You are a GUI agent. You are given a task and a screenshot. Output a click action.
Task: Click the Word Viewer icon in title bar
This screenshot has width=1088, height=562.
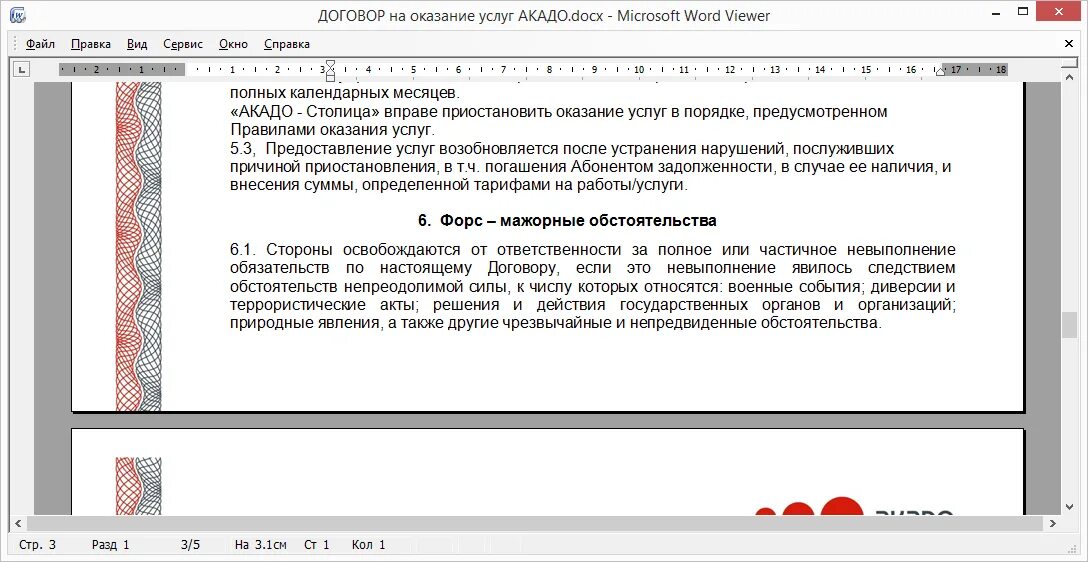tap(19, 15)
